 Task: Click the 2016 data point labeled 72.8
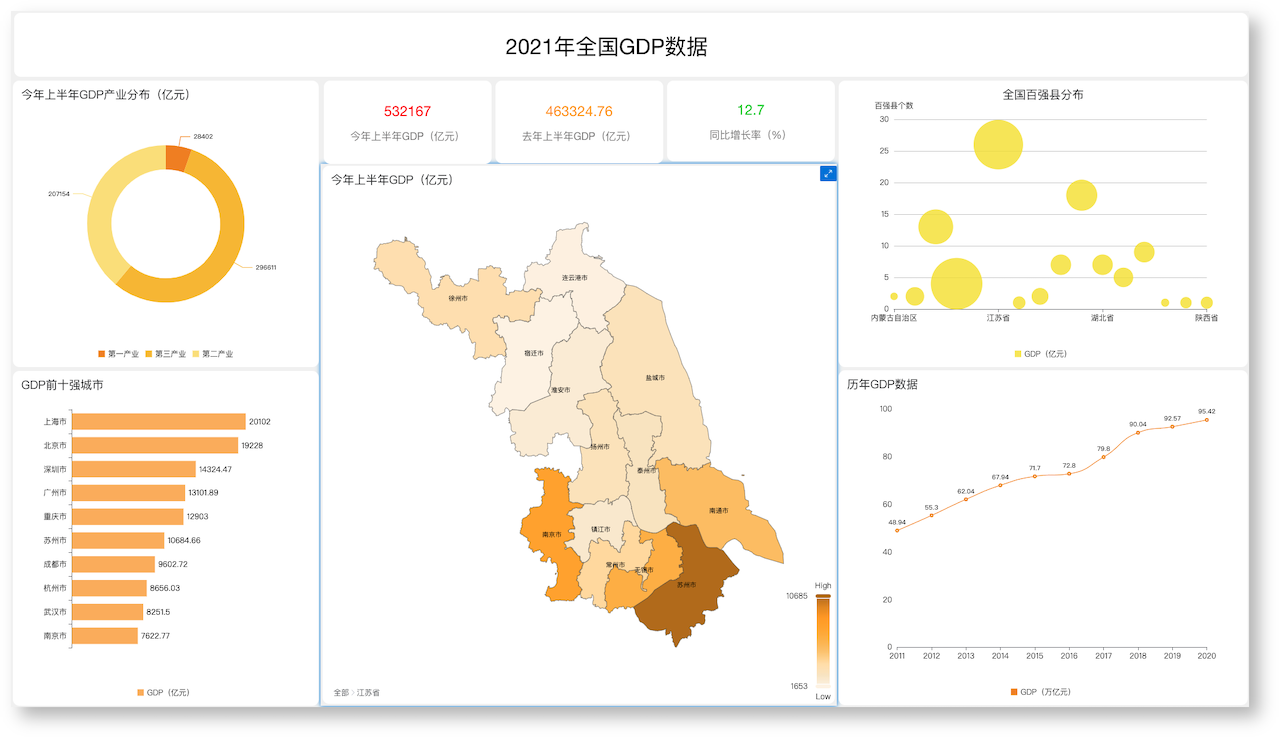coord(1069,473)
